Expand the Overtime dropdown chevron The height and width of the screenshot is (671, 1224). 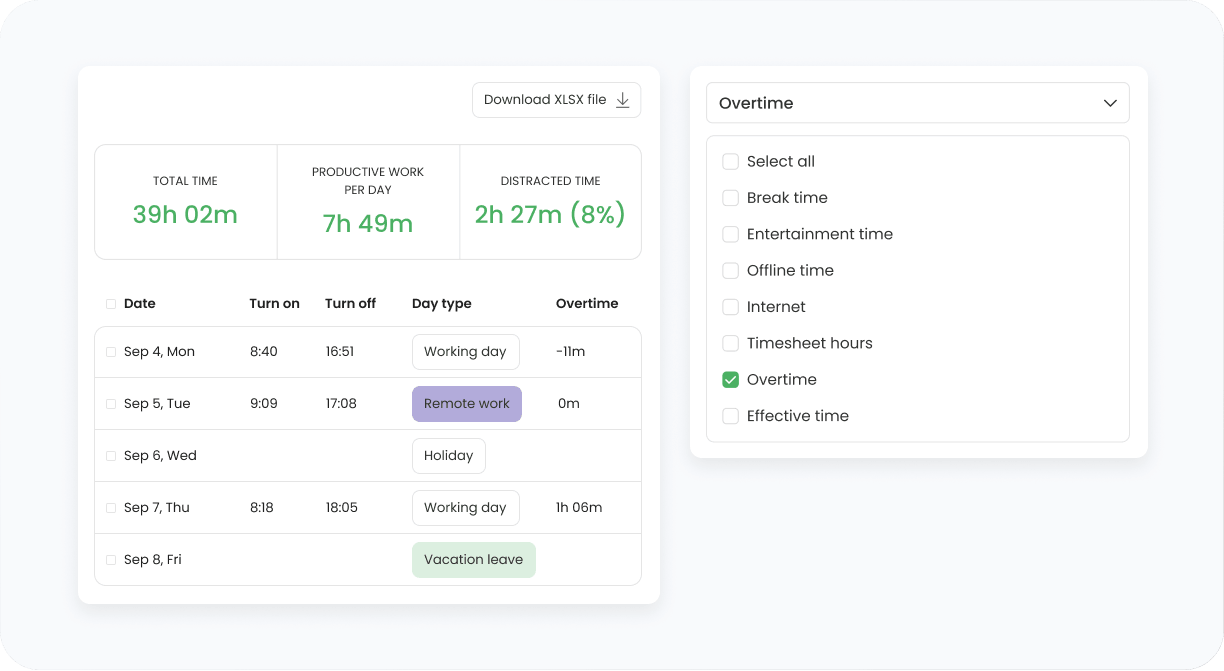point(1110,103)
